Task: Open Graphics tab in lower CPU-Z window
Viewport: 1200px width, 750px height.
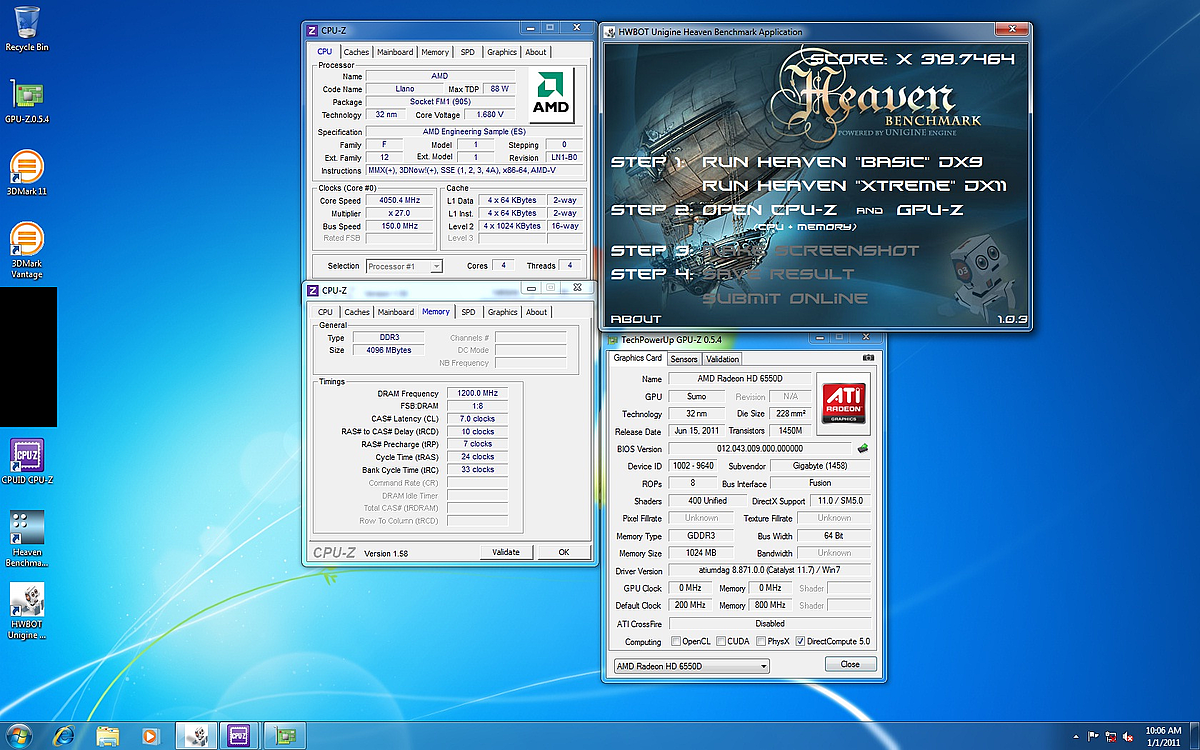Action: pos(503,312)
